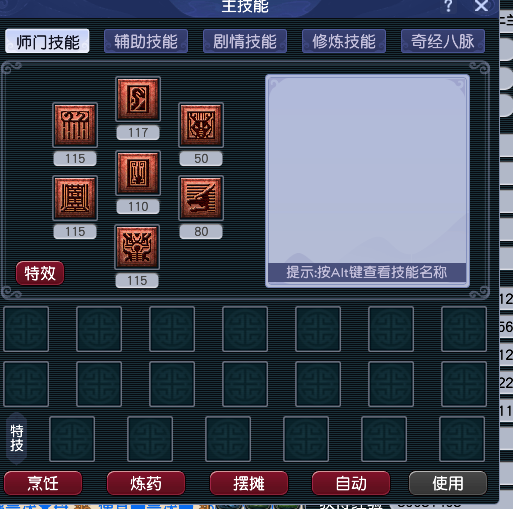Select the skill icon with level 50
Screen dimensions: 513x509
(x=201, y=125)
